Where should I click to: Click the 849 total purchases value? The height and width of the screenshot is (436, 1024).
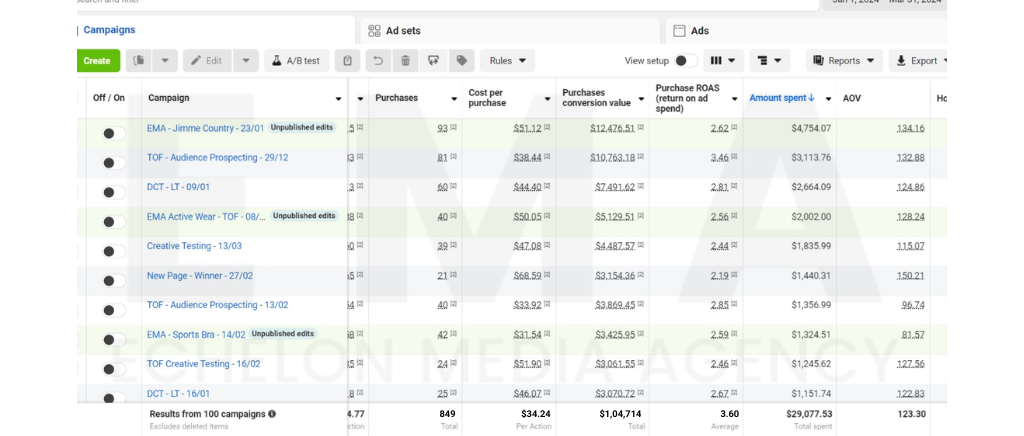click(447, 414)
